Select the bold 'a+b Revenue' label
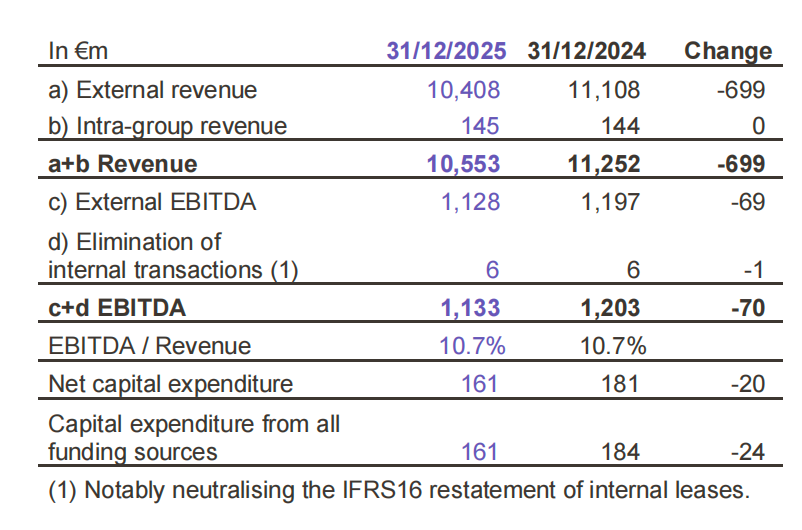Screen dimensions: 802x530 pos(123,164)
